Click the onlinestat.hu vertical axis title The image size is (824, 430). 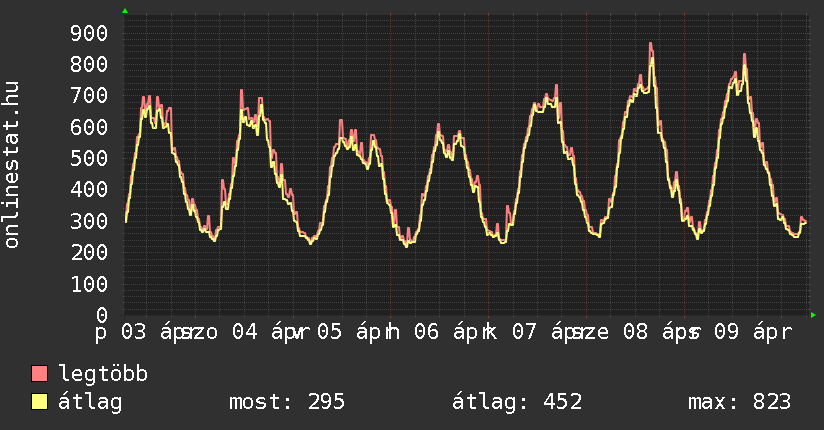[13, 165]
